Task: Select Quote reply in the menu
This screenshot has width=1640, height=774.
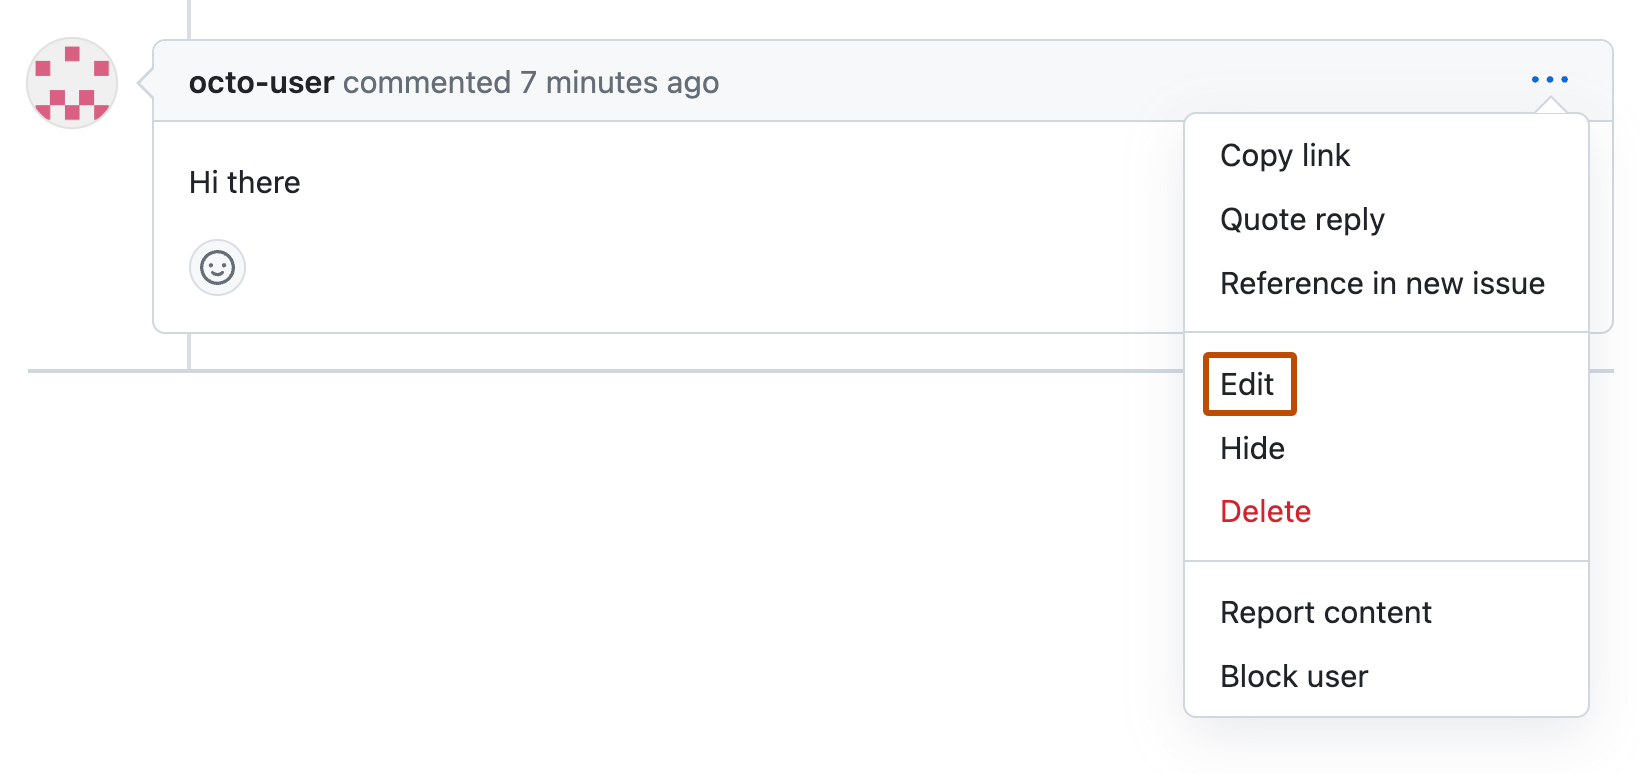Action: (1302, 219)
